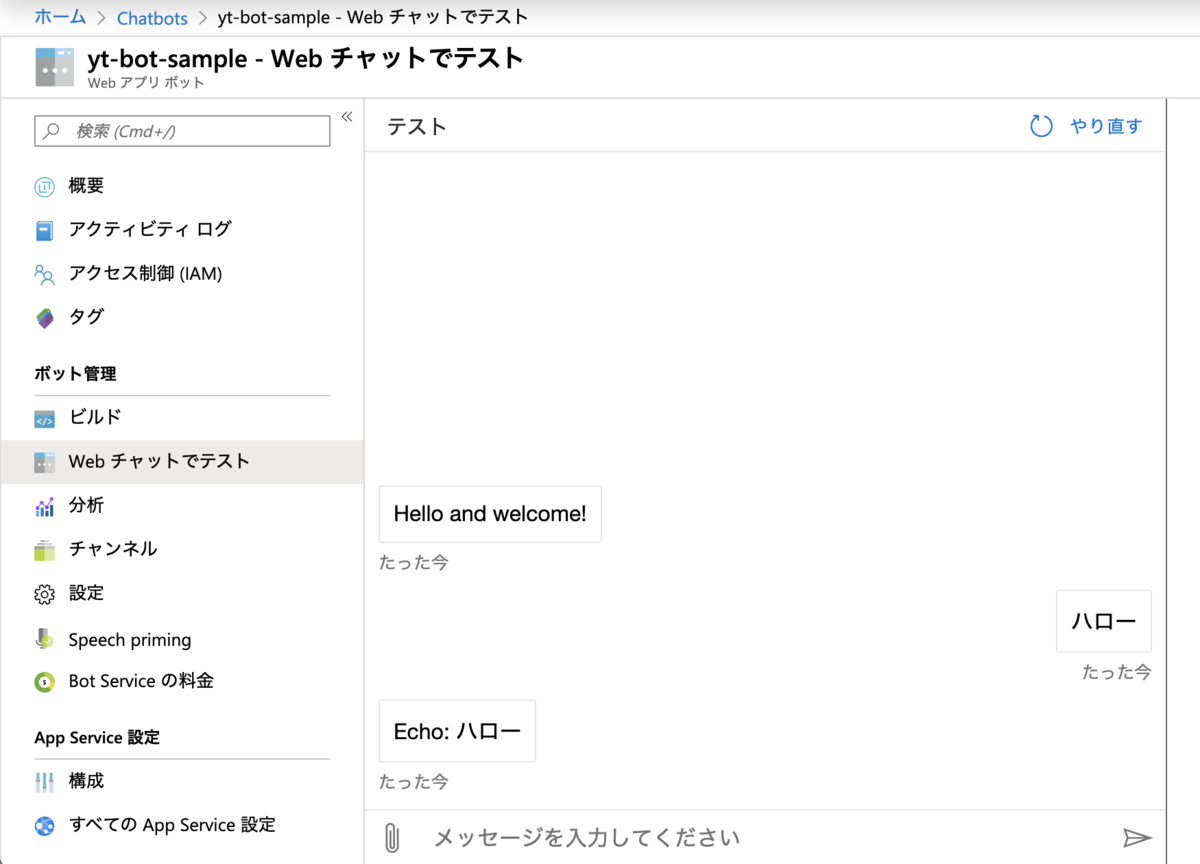Select the ビルド build icon
The image size is (1200, 864).
click(44, 417)
